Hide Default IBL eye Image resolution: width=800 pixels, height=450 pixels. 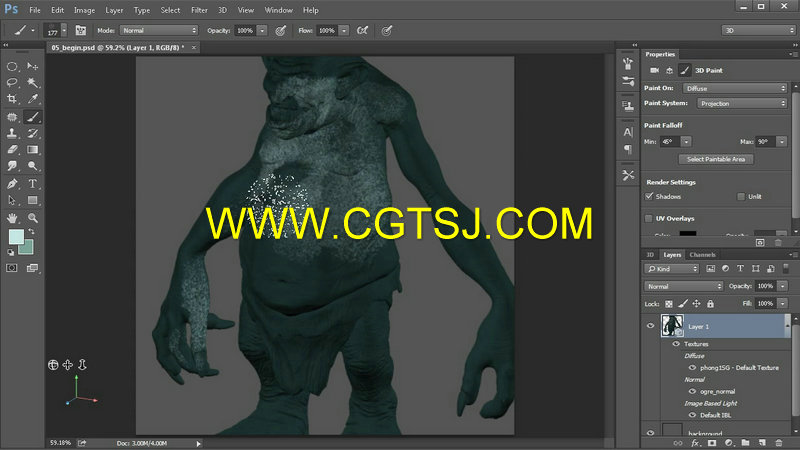pos(692,415)
